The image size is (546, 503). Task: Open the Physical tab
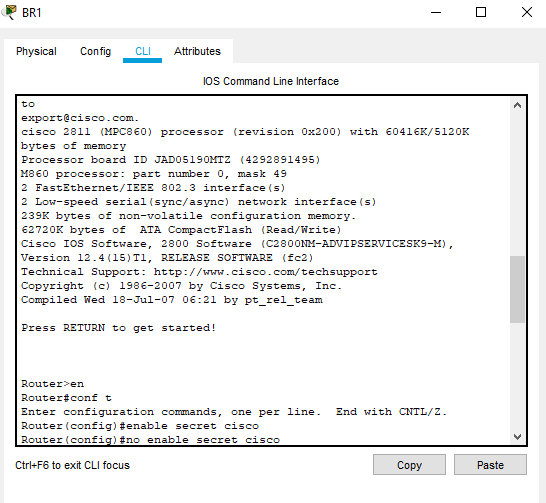coord(36,51)
